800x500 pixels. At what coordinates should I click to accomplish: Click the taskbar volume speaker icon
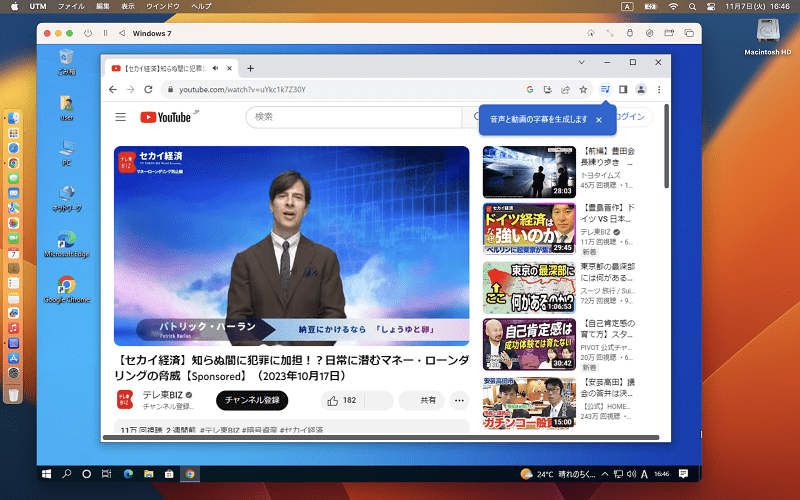631,474
